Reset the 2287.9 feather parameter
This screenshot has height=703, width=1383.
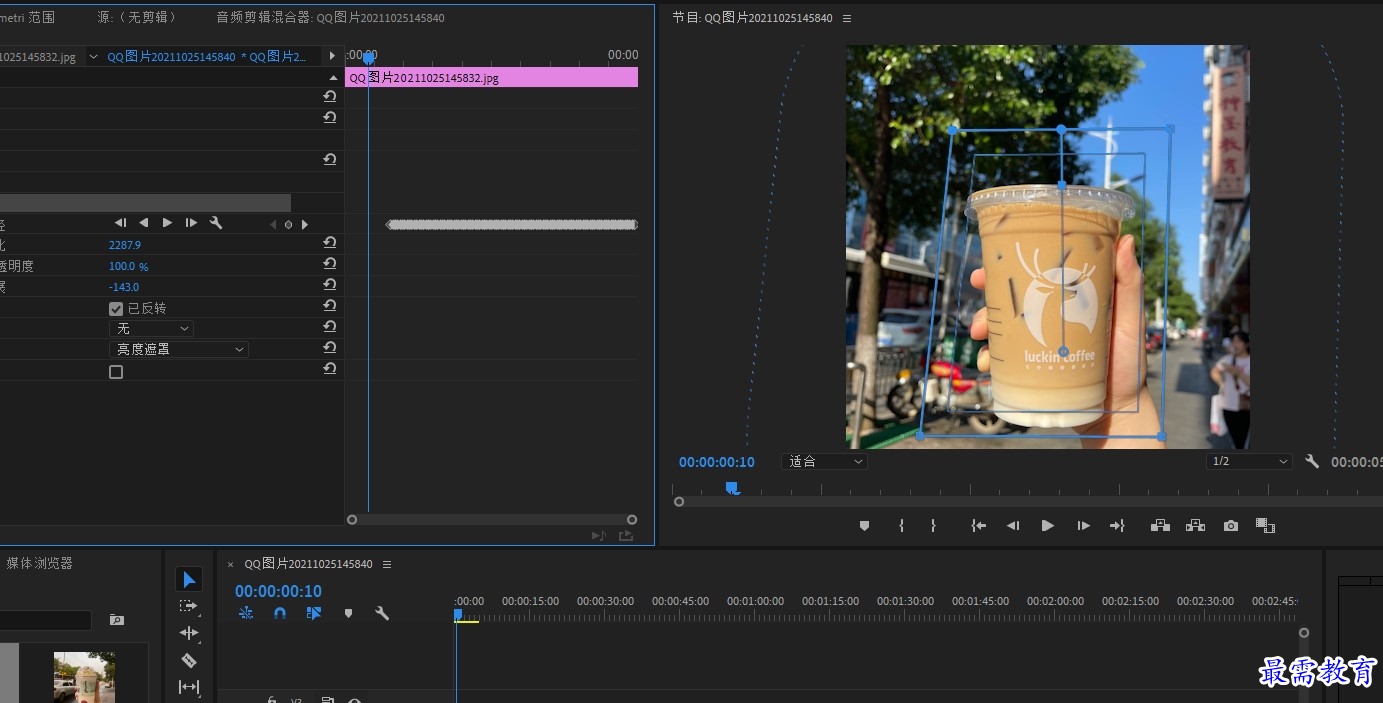pyautogui.click(x=329, y=244)
